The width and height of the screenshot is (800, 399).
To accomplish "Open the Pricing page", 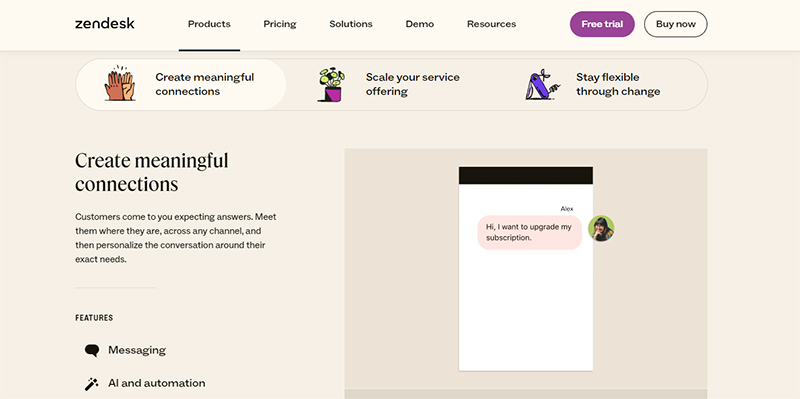I will (280, 24).
